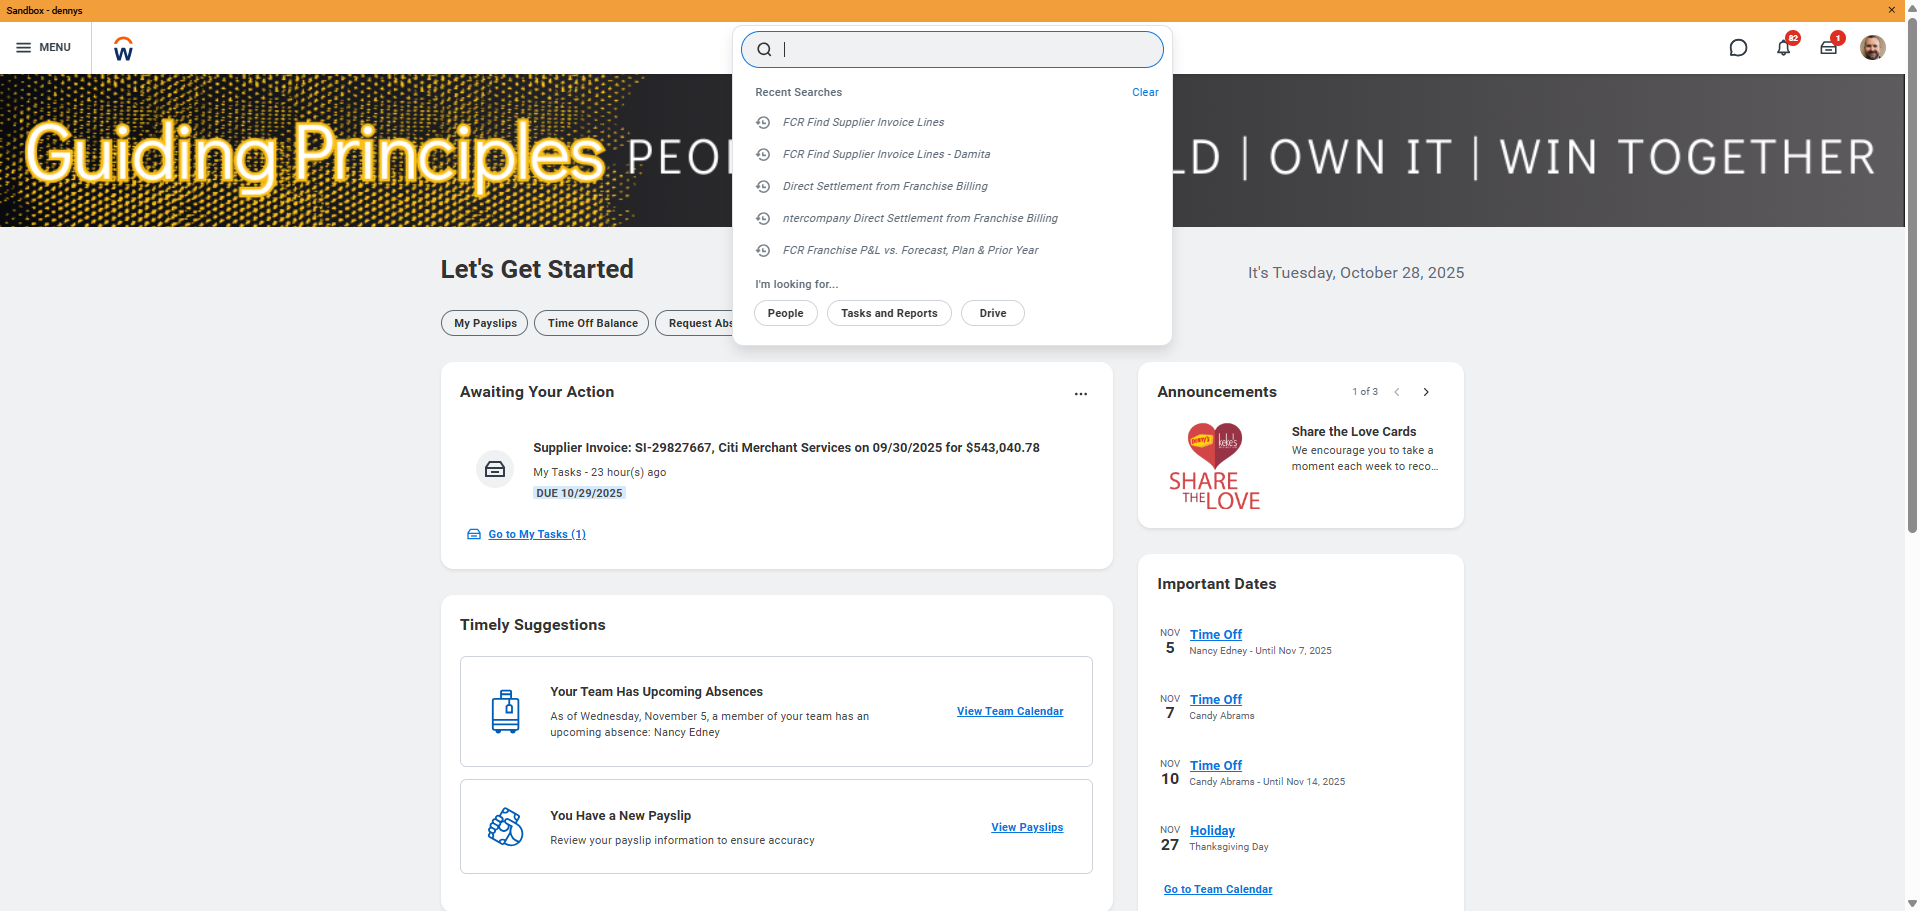Go to previous announcement with left chevron
This screenshot has width=1920, height=911.
point(1397,392)
